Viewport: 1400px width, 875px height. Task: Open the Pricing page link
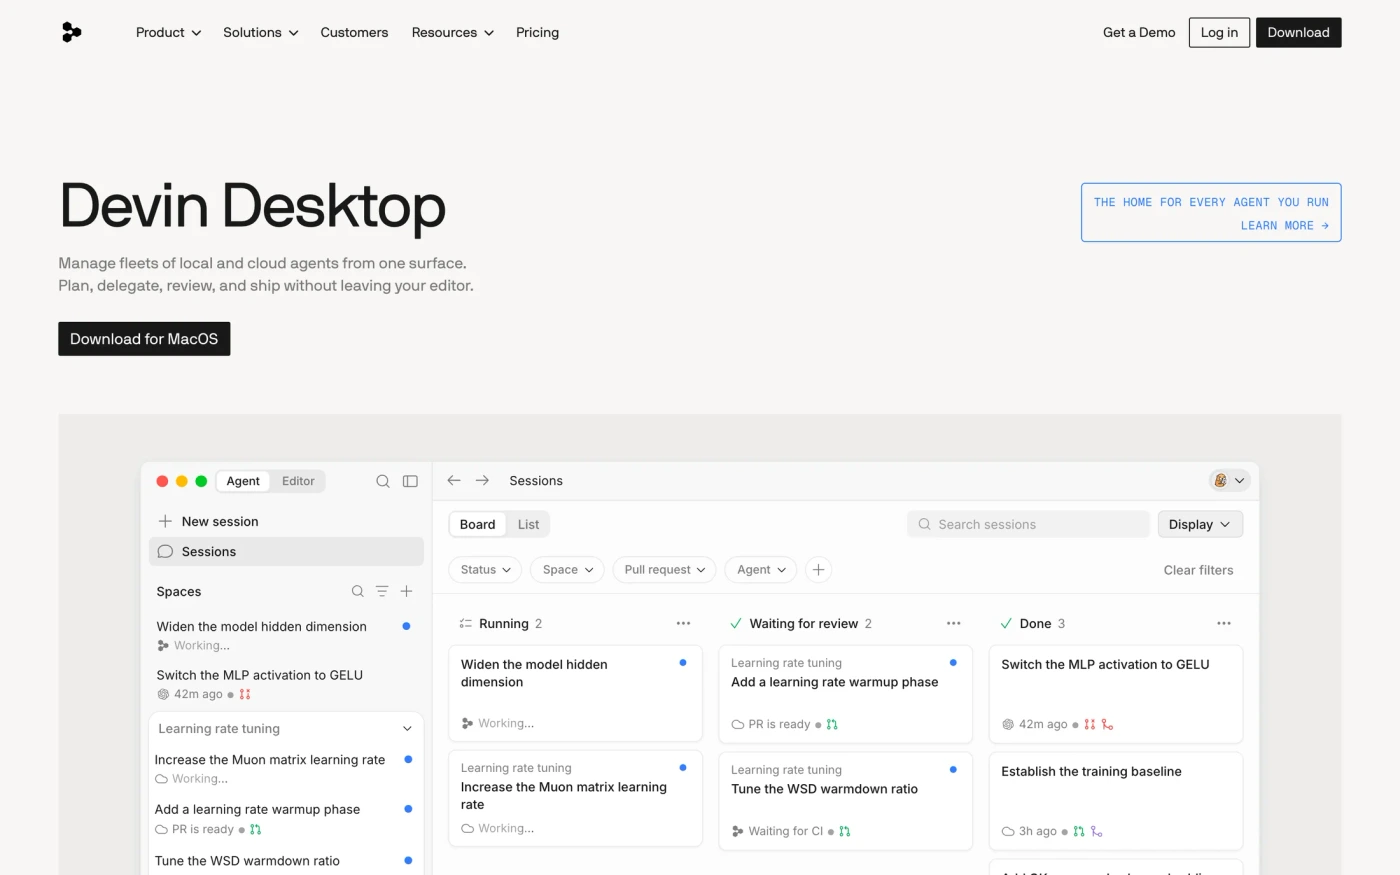click(x=537, y=33)
